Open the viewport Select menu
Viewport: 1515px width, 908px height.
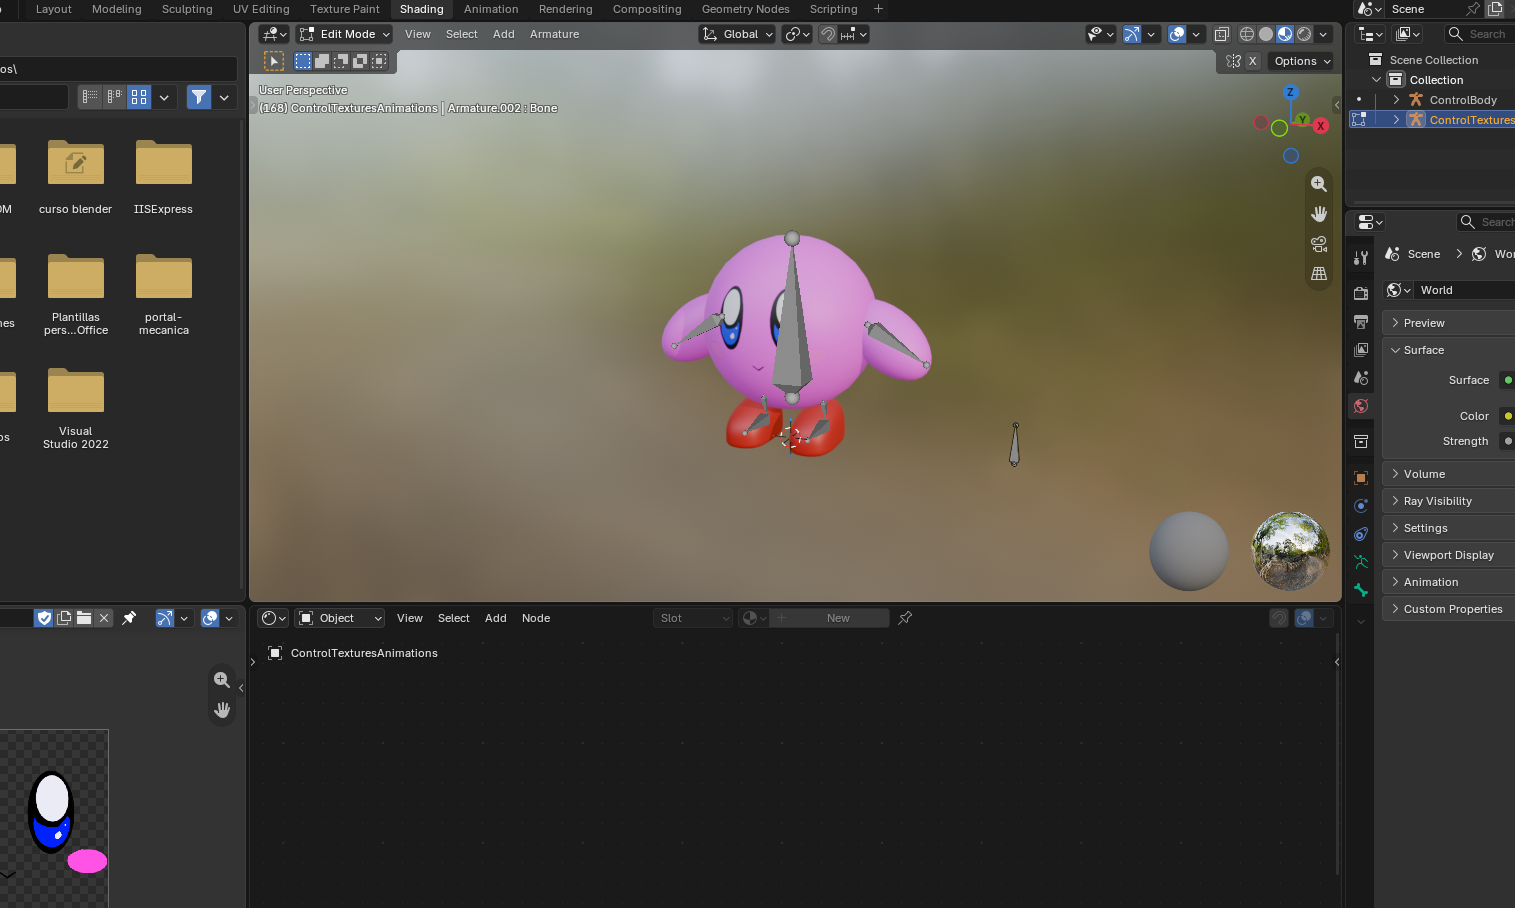(462, 34)
